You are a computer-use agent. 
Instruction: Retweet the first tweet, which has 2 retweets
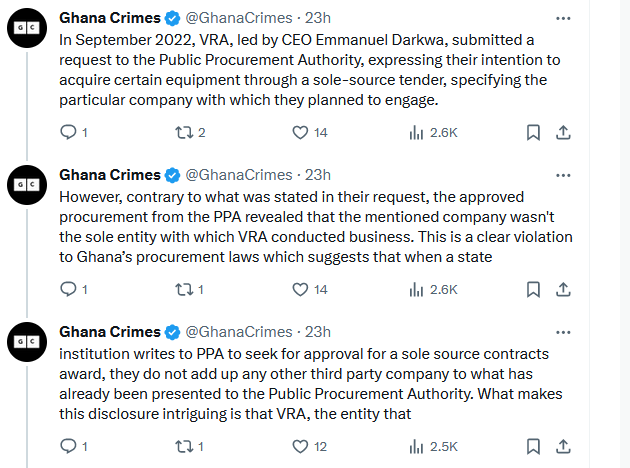[182, 132]
